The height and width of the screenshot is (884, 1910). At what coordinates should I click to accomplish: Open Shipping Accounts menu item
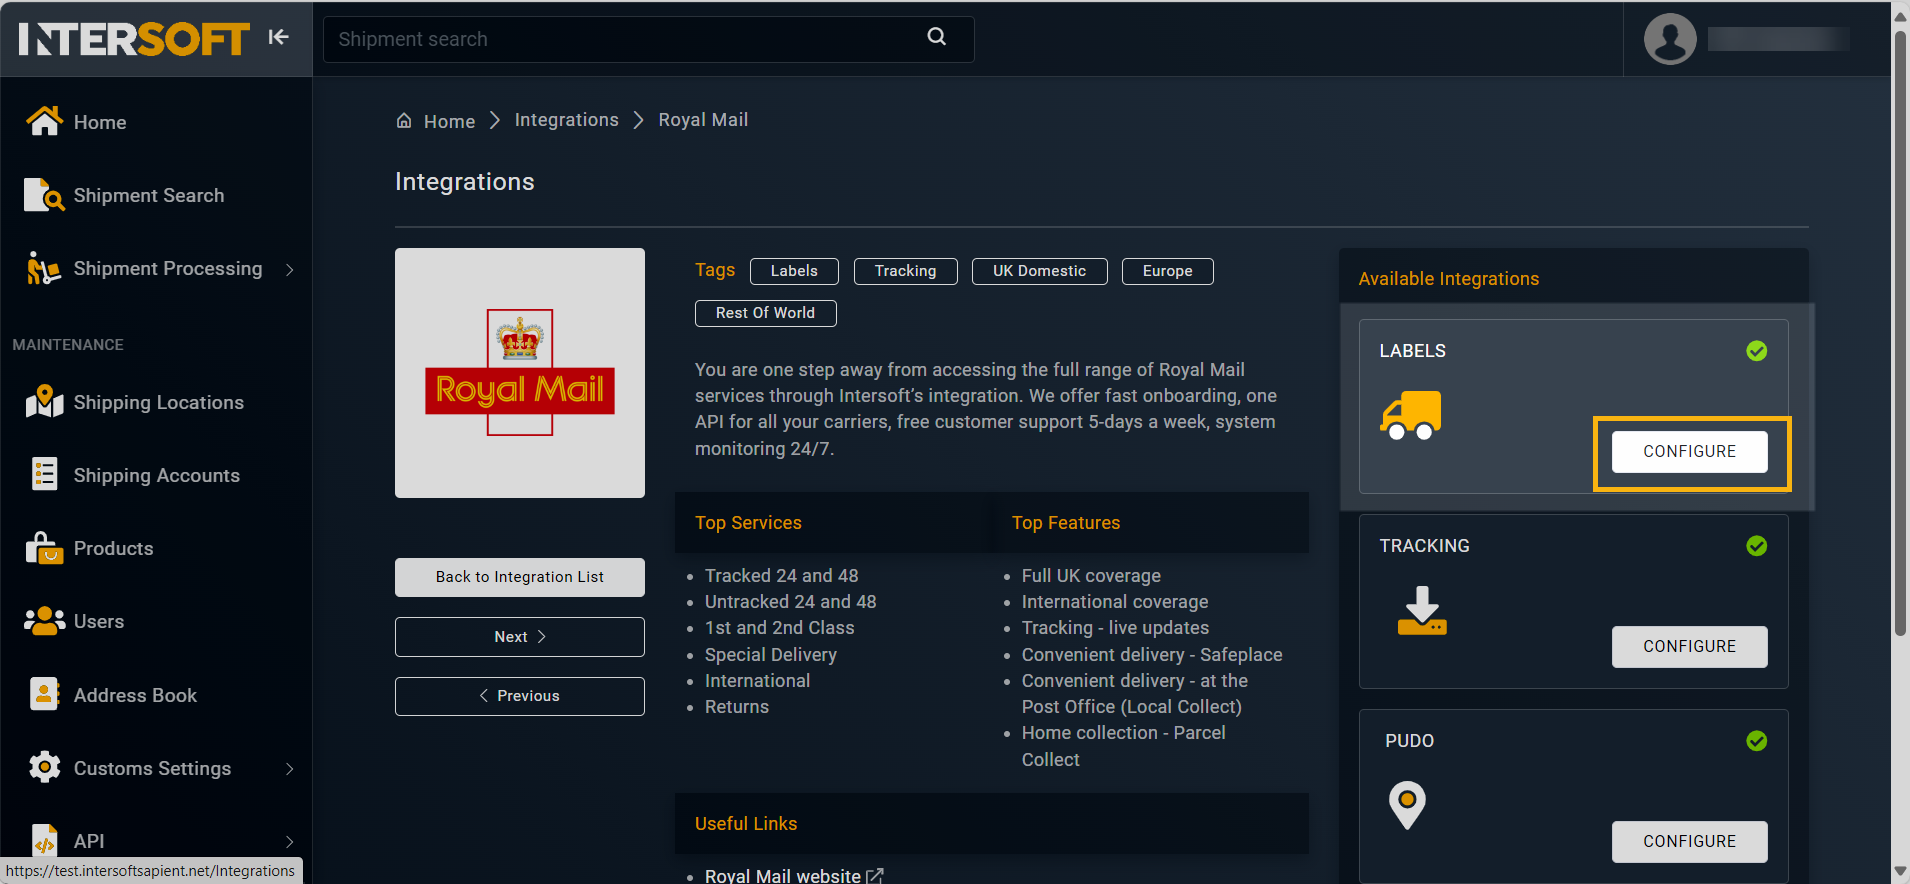pyautogui.click(x=157, y=475)
